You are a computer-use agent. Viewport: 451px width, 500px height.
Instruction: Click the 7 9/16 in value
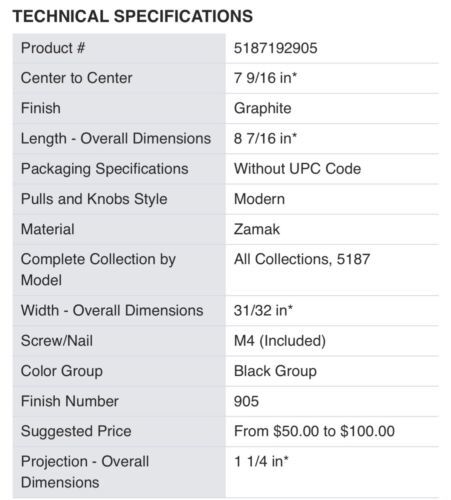[x=265, y=78]
